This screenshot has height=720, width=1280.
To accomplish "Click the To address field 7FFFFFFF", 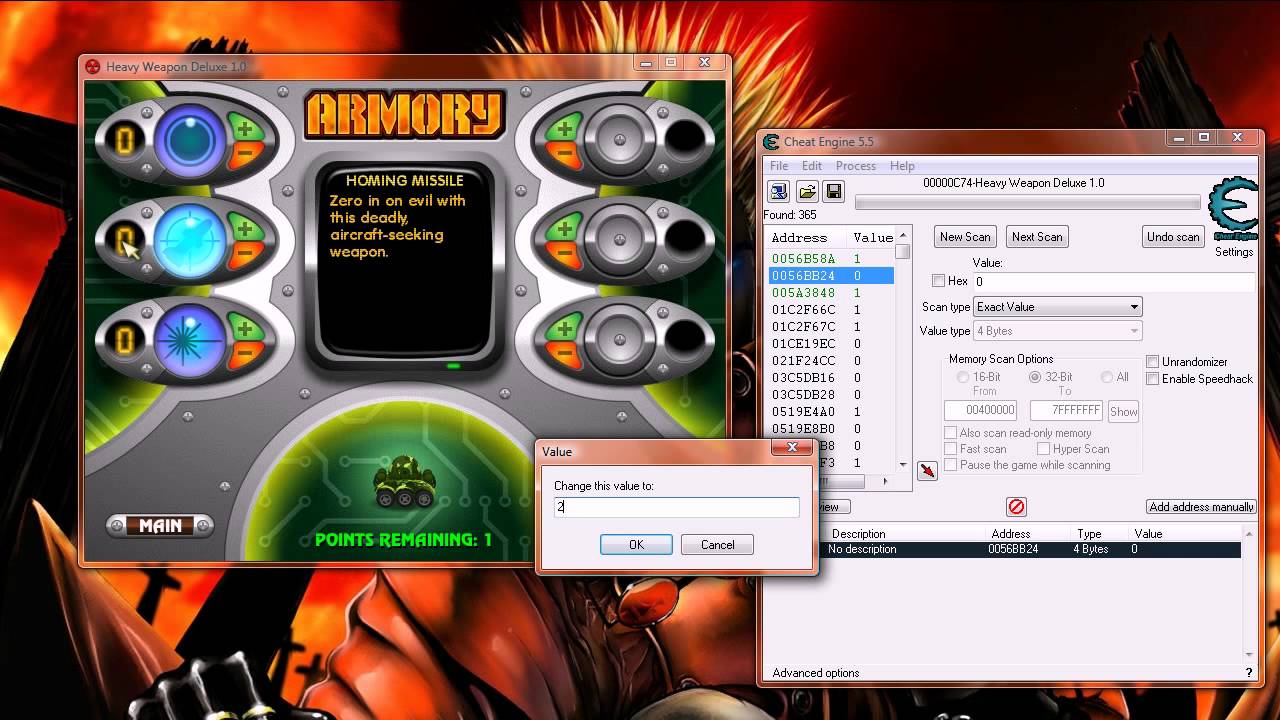I will click(x=1066, y=411).
